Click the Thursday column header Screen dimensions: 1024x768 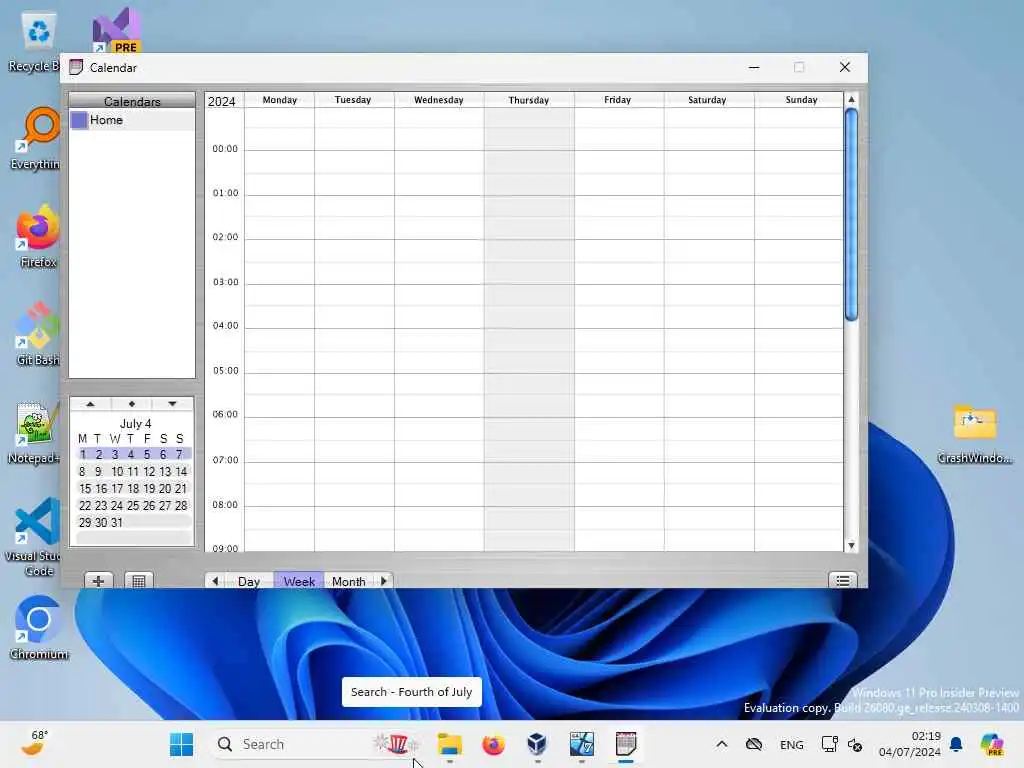529,100
